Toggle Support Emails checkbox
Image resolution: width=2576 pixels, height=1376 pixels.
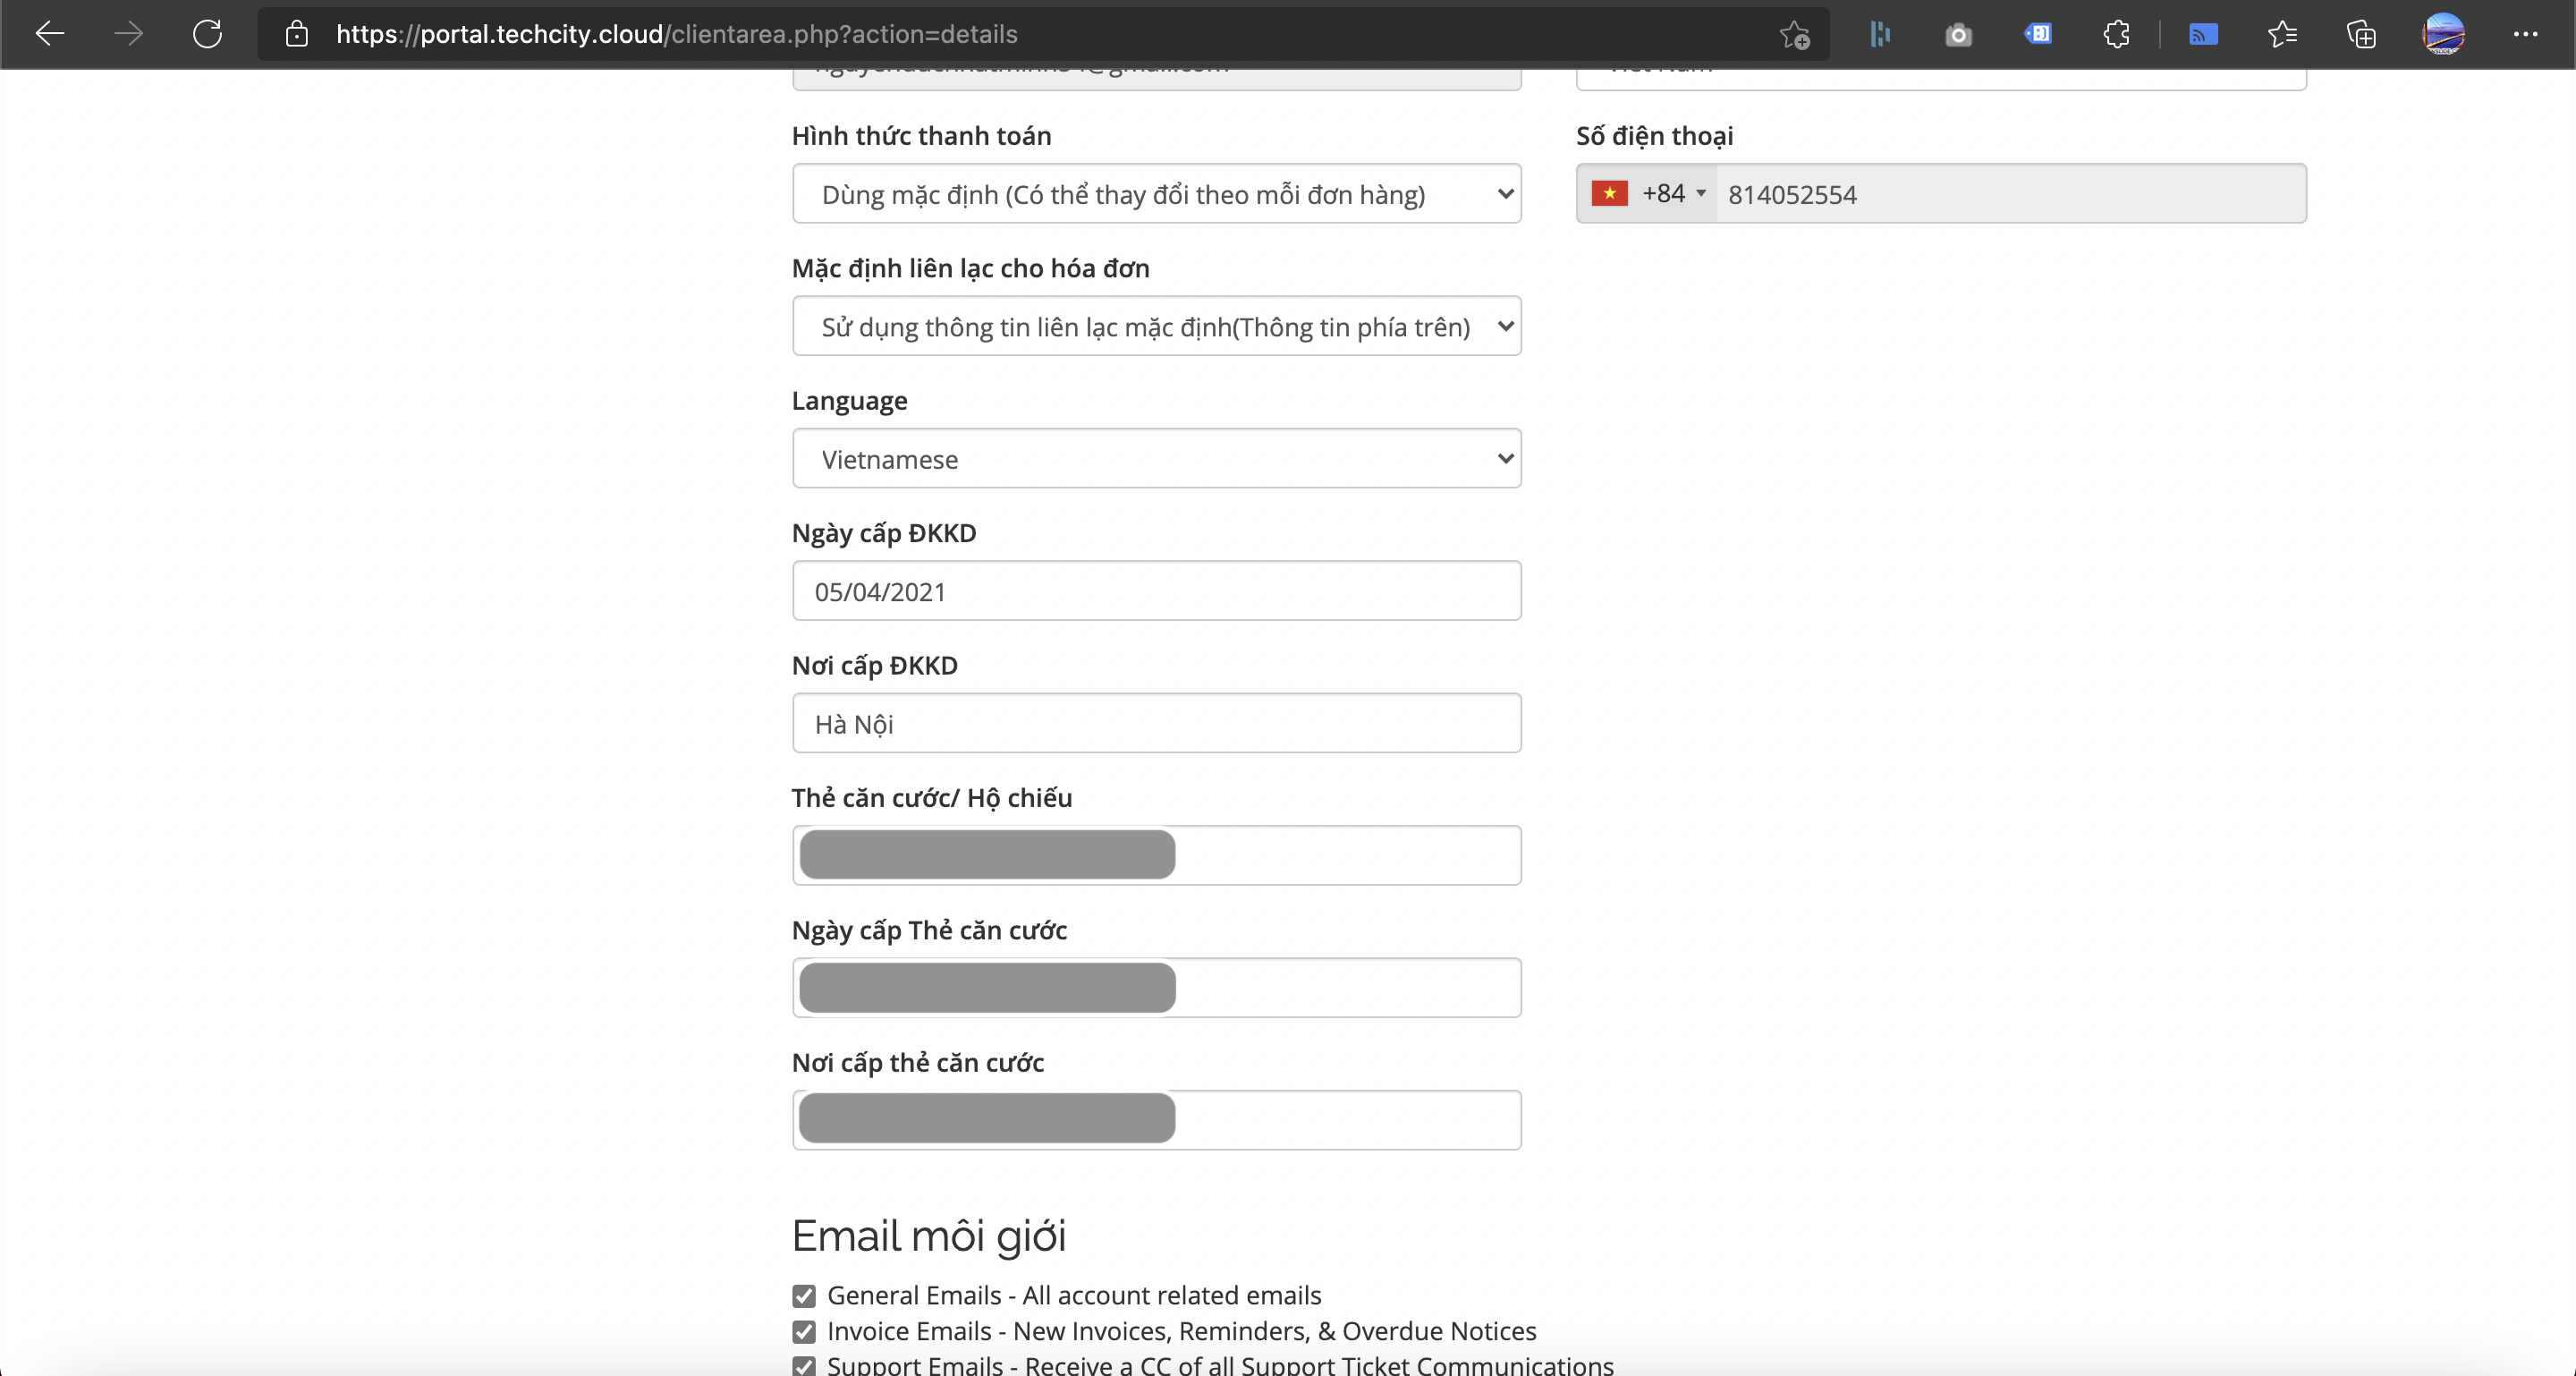tap(804, 1366)
